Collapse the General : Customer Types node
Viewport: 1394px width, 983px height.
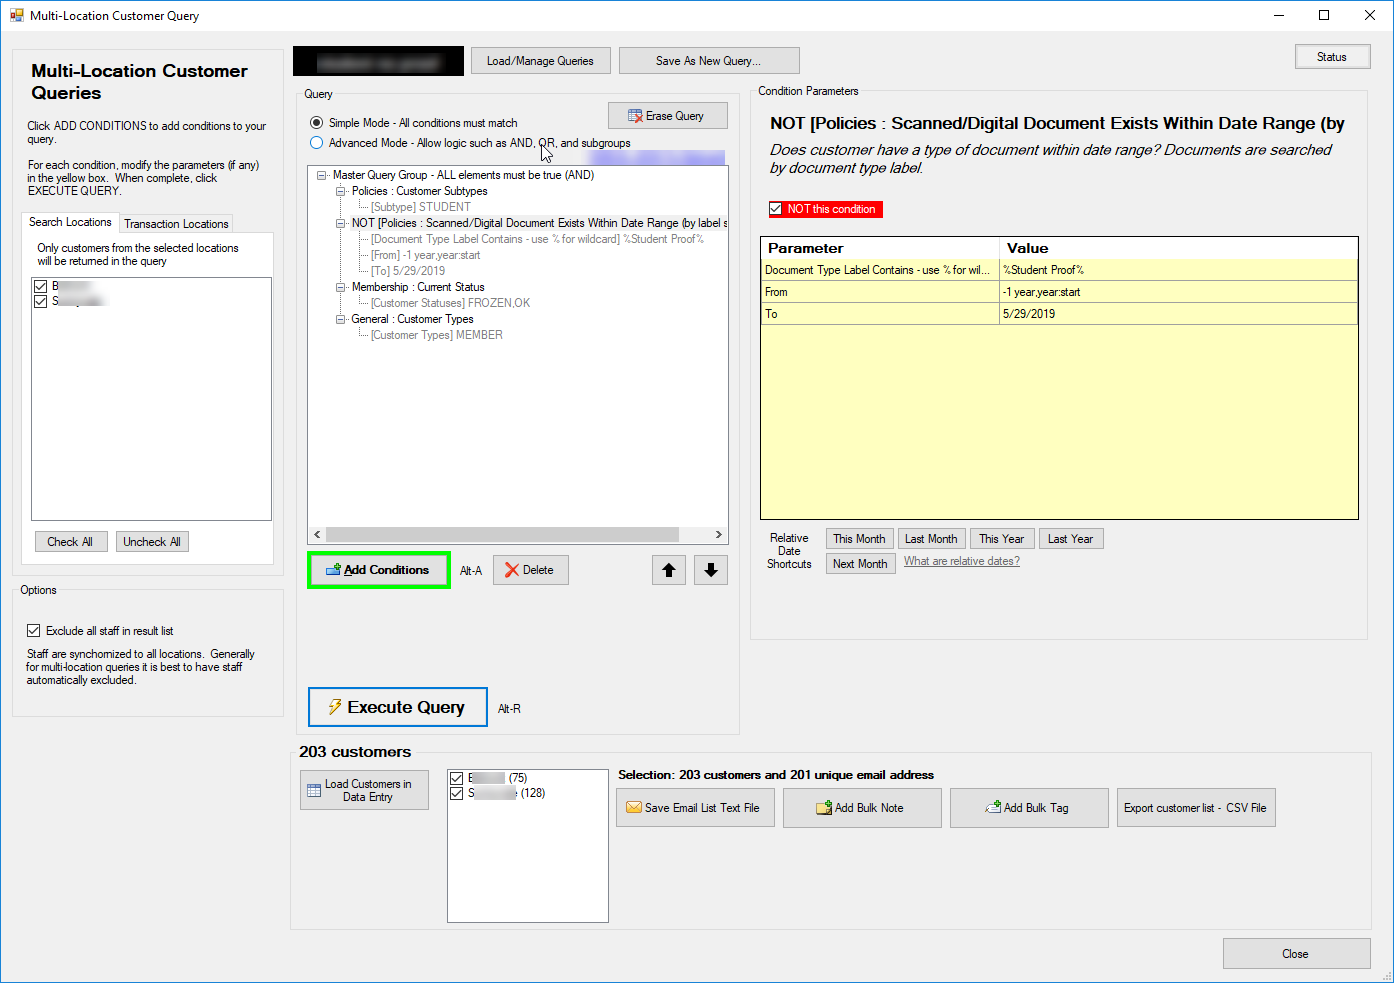341,319
